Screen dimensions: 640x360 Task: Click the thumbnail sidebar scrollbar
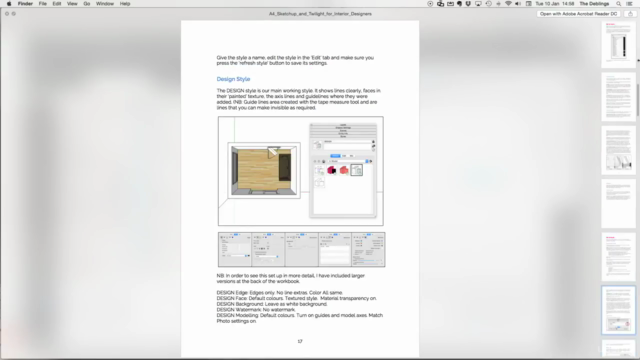[638, 100]
